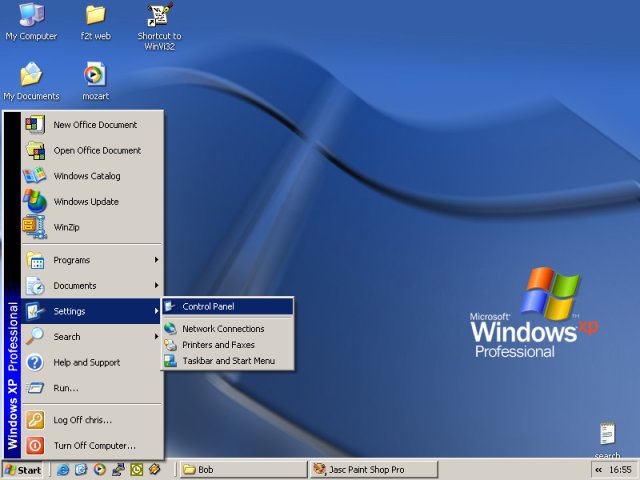Open the Run... dialog
Image resolution: width=640 pixels, height=480 pixels.
[x=92, y=388]
